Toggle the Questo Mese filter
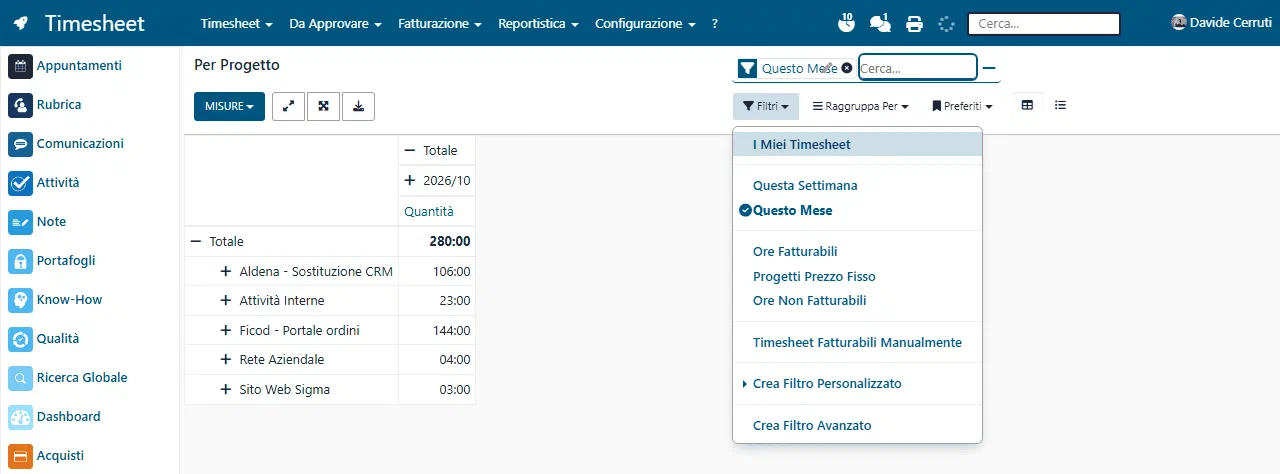1280x474 pixels. click(792, 210)
